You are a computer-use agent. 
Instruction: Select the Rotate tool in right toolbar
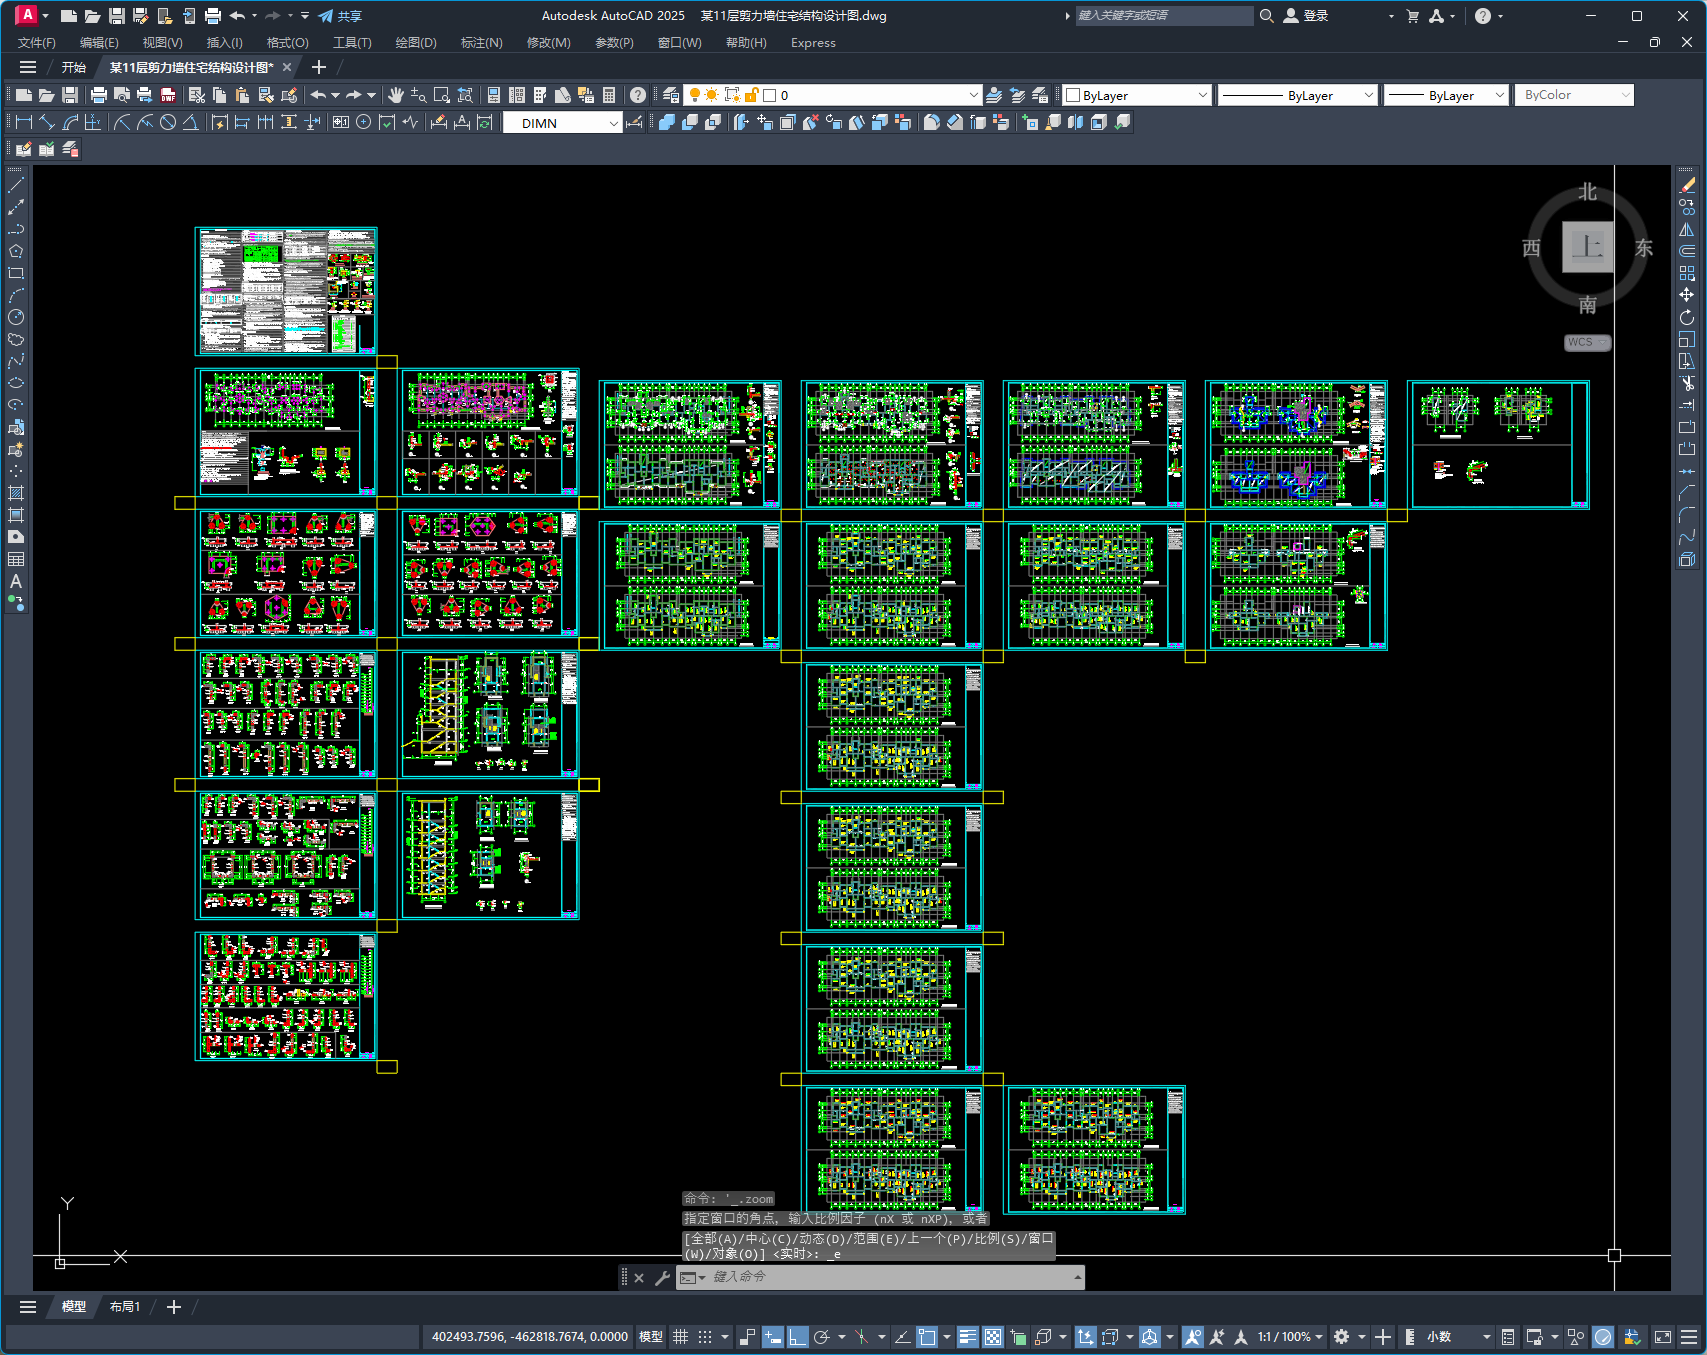click(x=1687, y=317)
